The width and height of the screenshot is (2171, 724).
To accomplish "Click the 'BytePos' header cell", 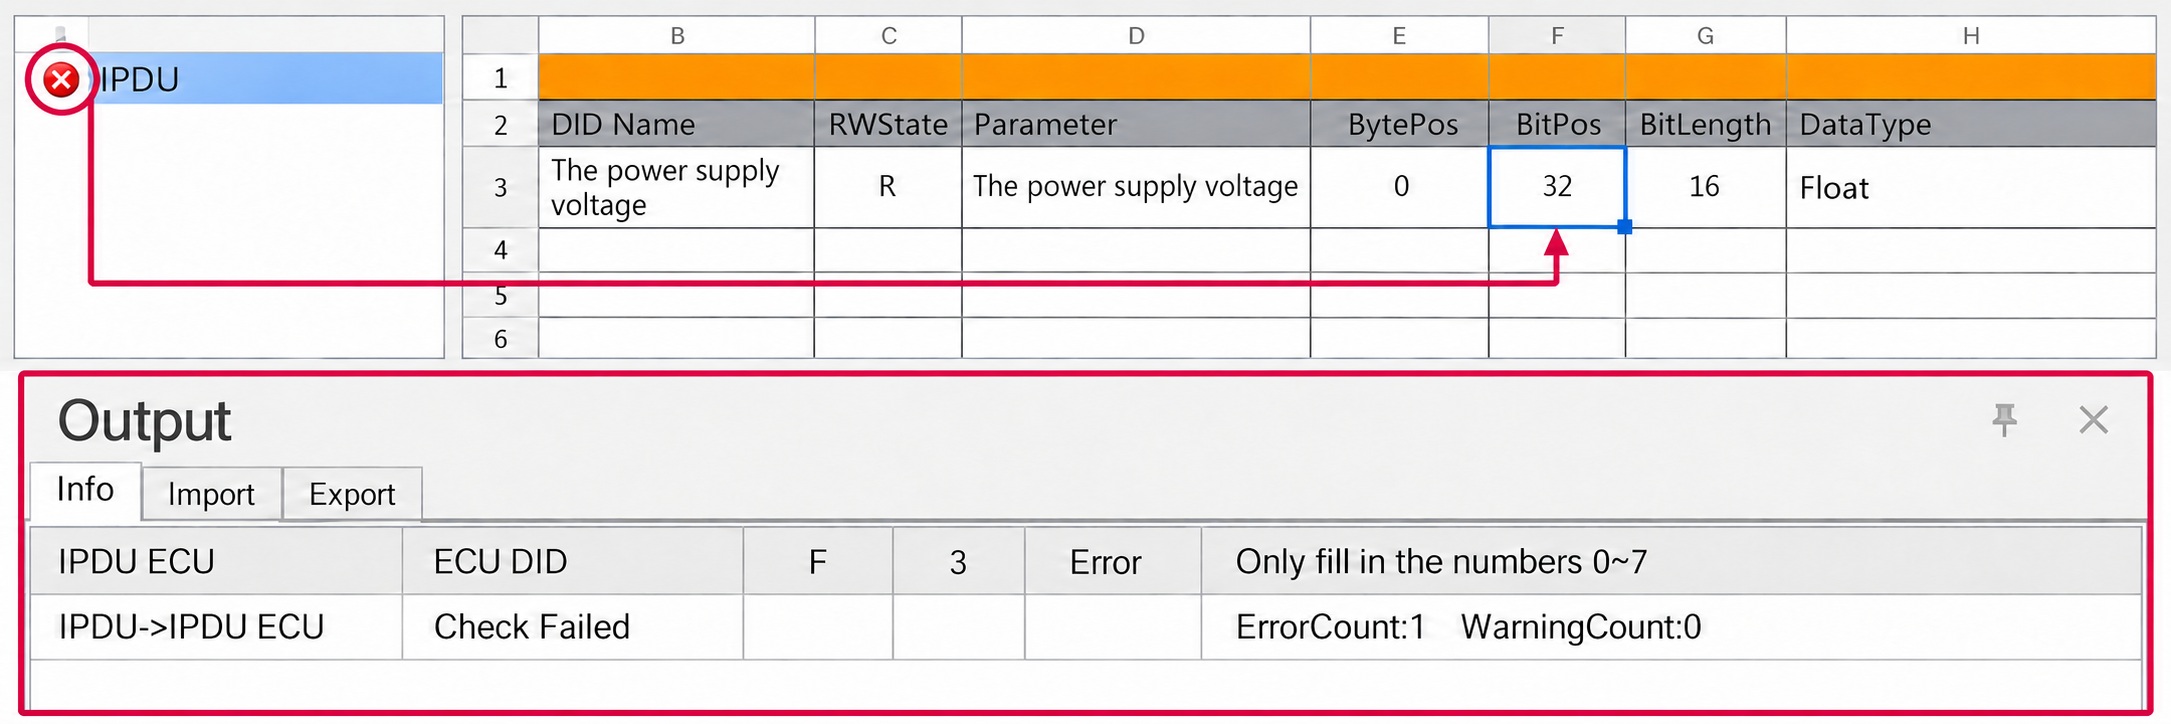I will pos(1399,124).
